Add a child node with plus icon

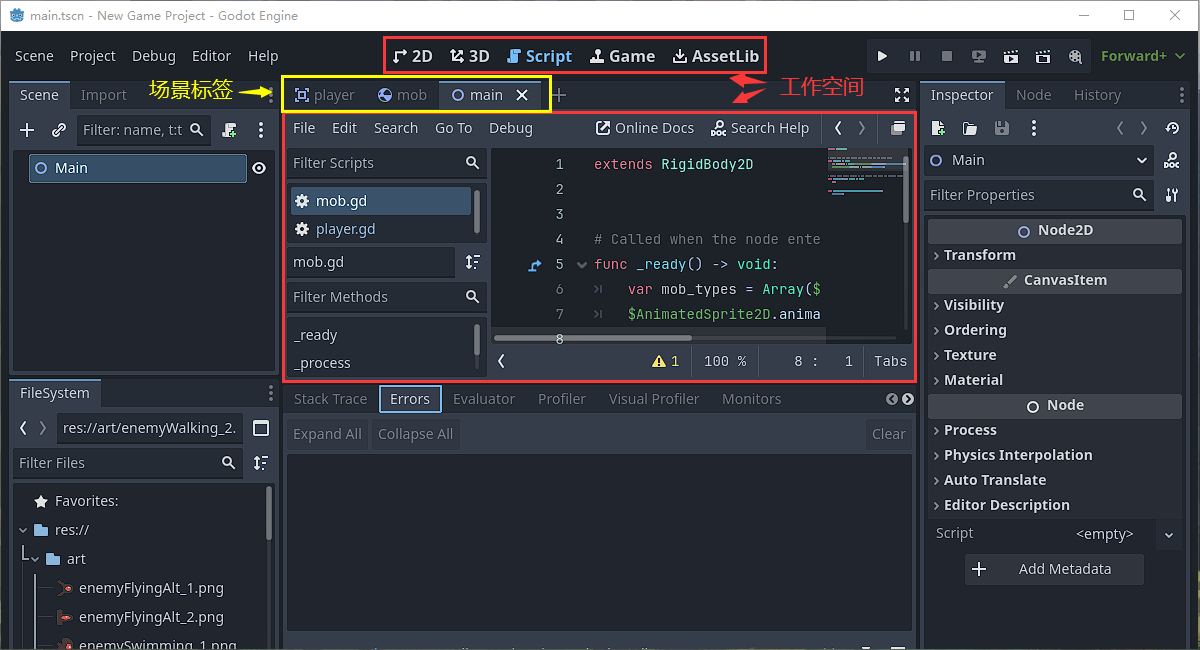(x=27, y=130)
